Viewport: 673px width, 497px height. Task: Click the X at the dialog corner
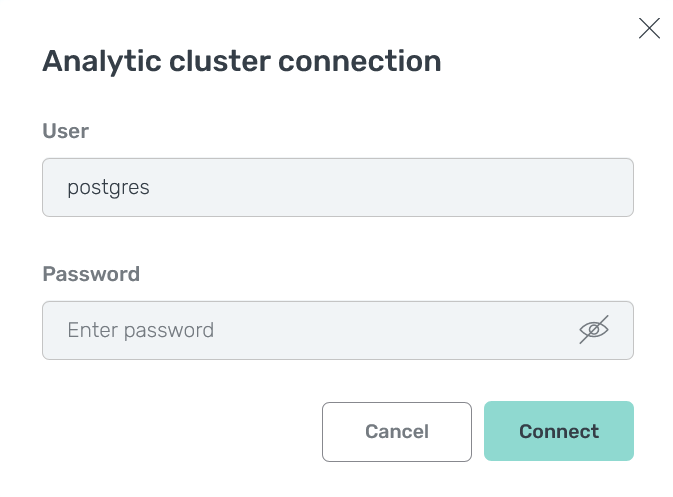(x=649, y=29)
